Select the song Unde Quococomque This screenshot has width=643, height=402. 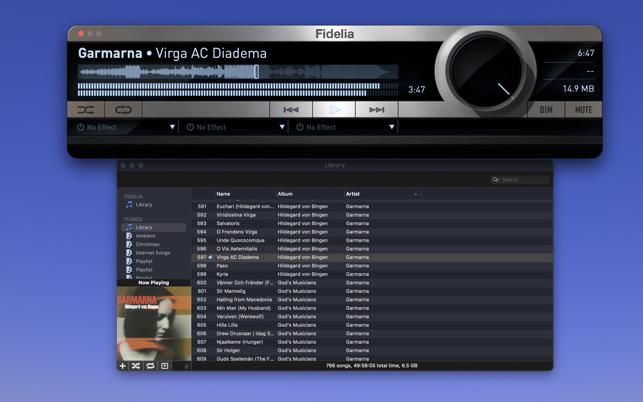pos(240,240)
